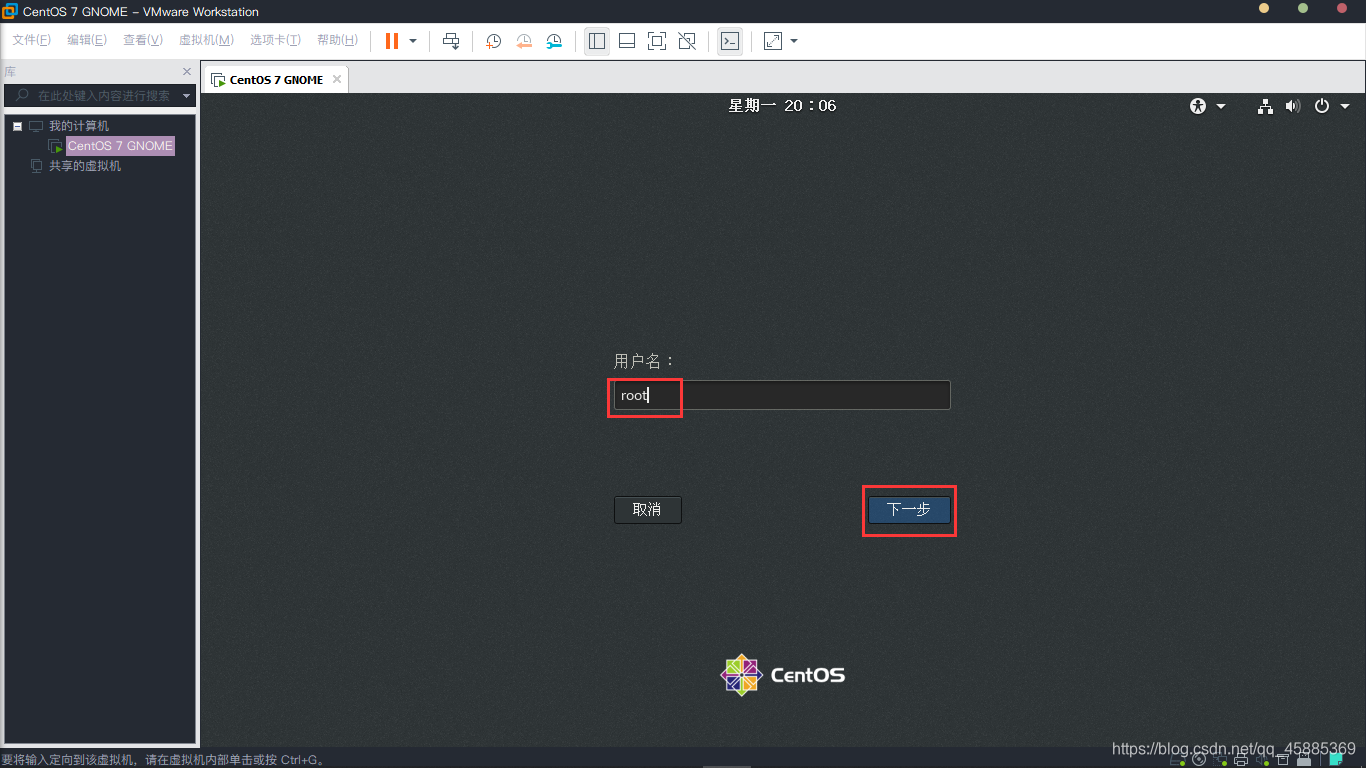The width and height of the screenshot is (1366, 768).
Task: Click the 取消 button
Action: click(648, 510)
